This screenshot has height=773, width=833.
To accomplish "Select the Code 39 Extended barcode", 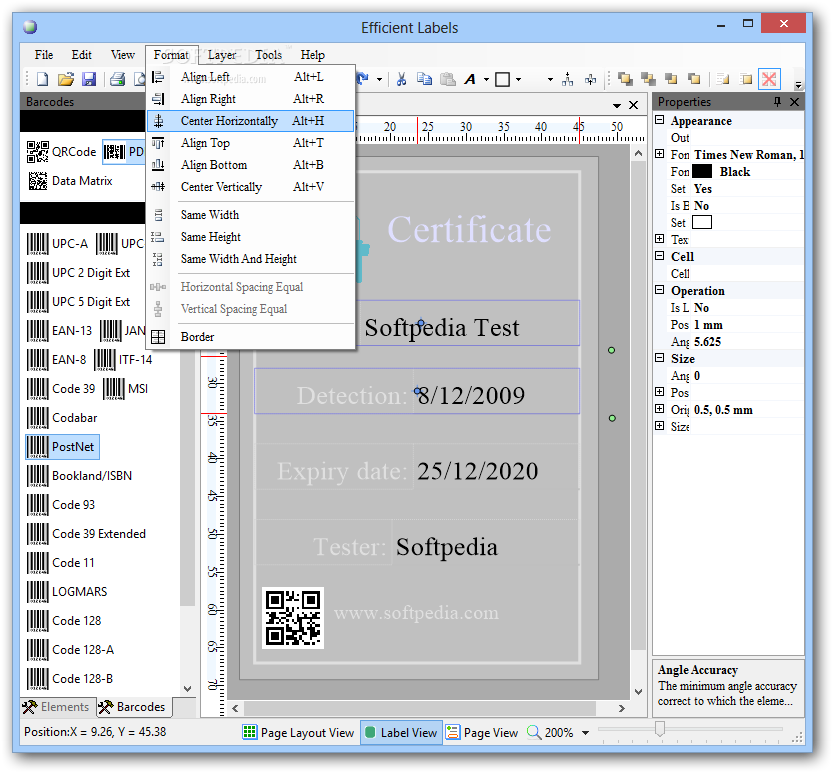I will [86, 534].
